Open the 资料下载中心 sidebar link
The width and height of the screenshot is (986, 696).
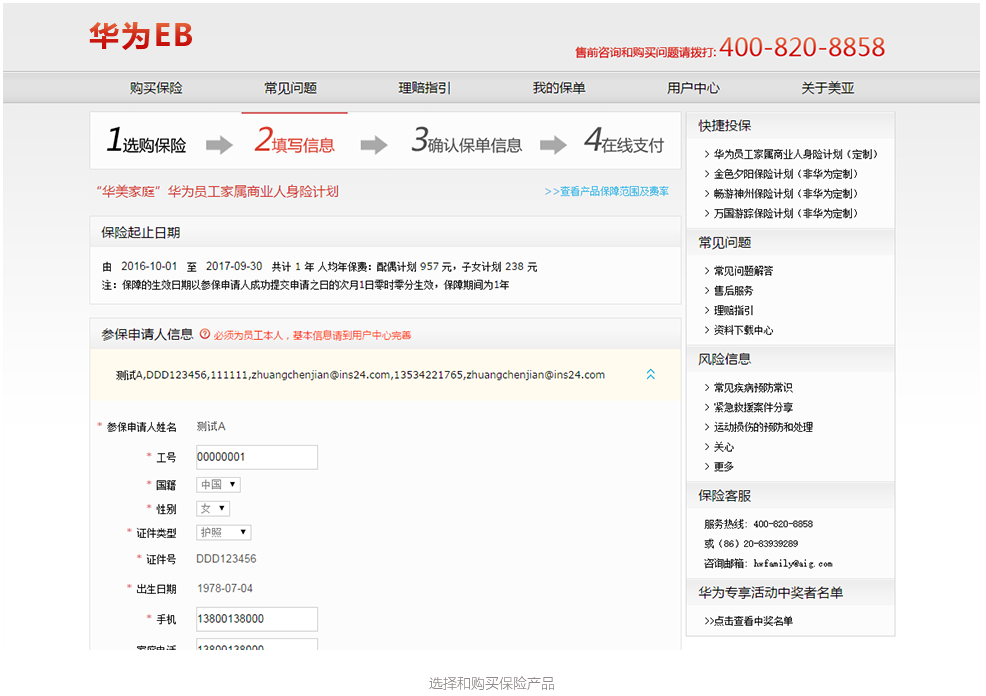click(743, 330)
